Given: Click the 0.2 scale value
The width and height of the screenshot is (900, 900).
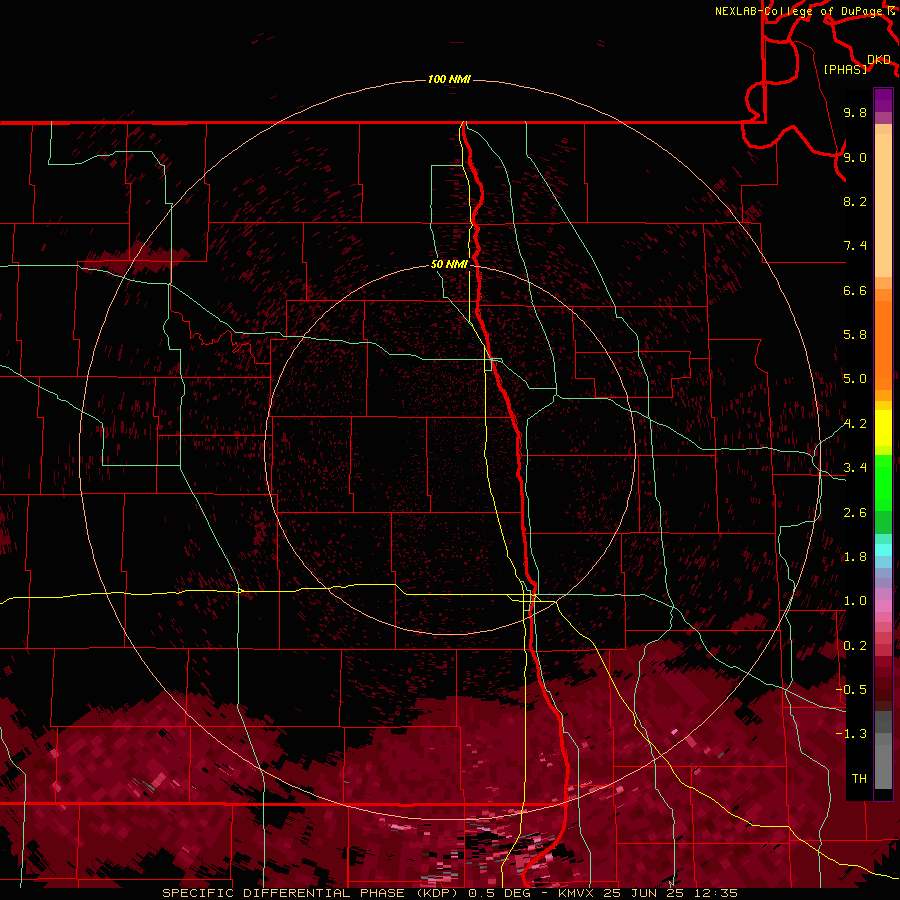Looking at the screenshot, I should tap(855, 646).
